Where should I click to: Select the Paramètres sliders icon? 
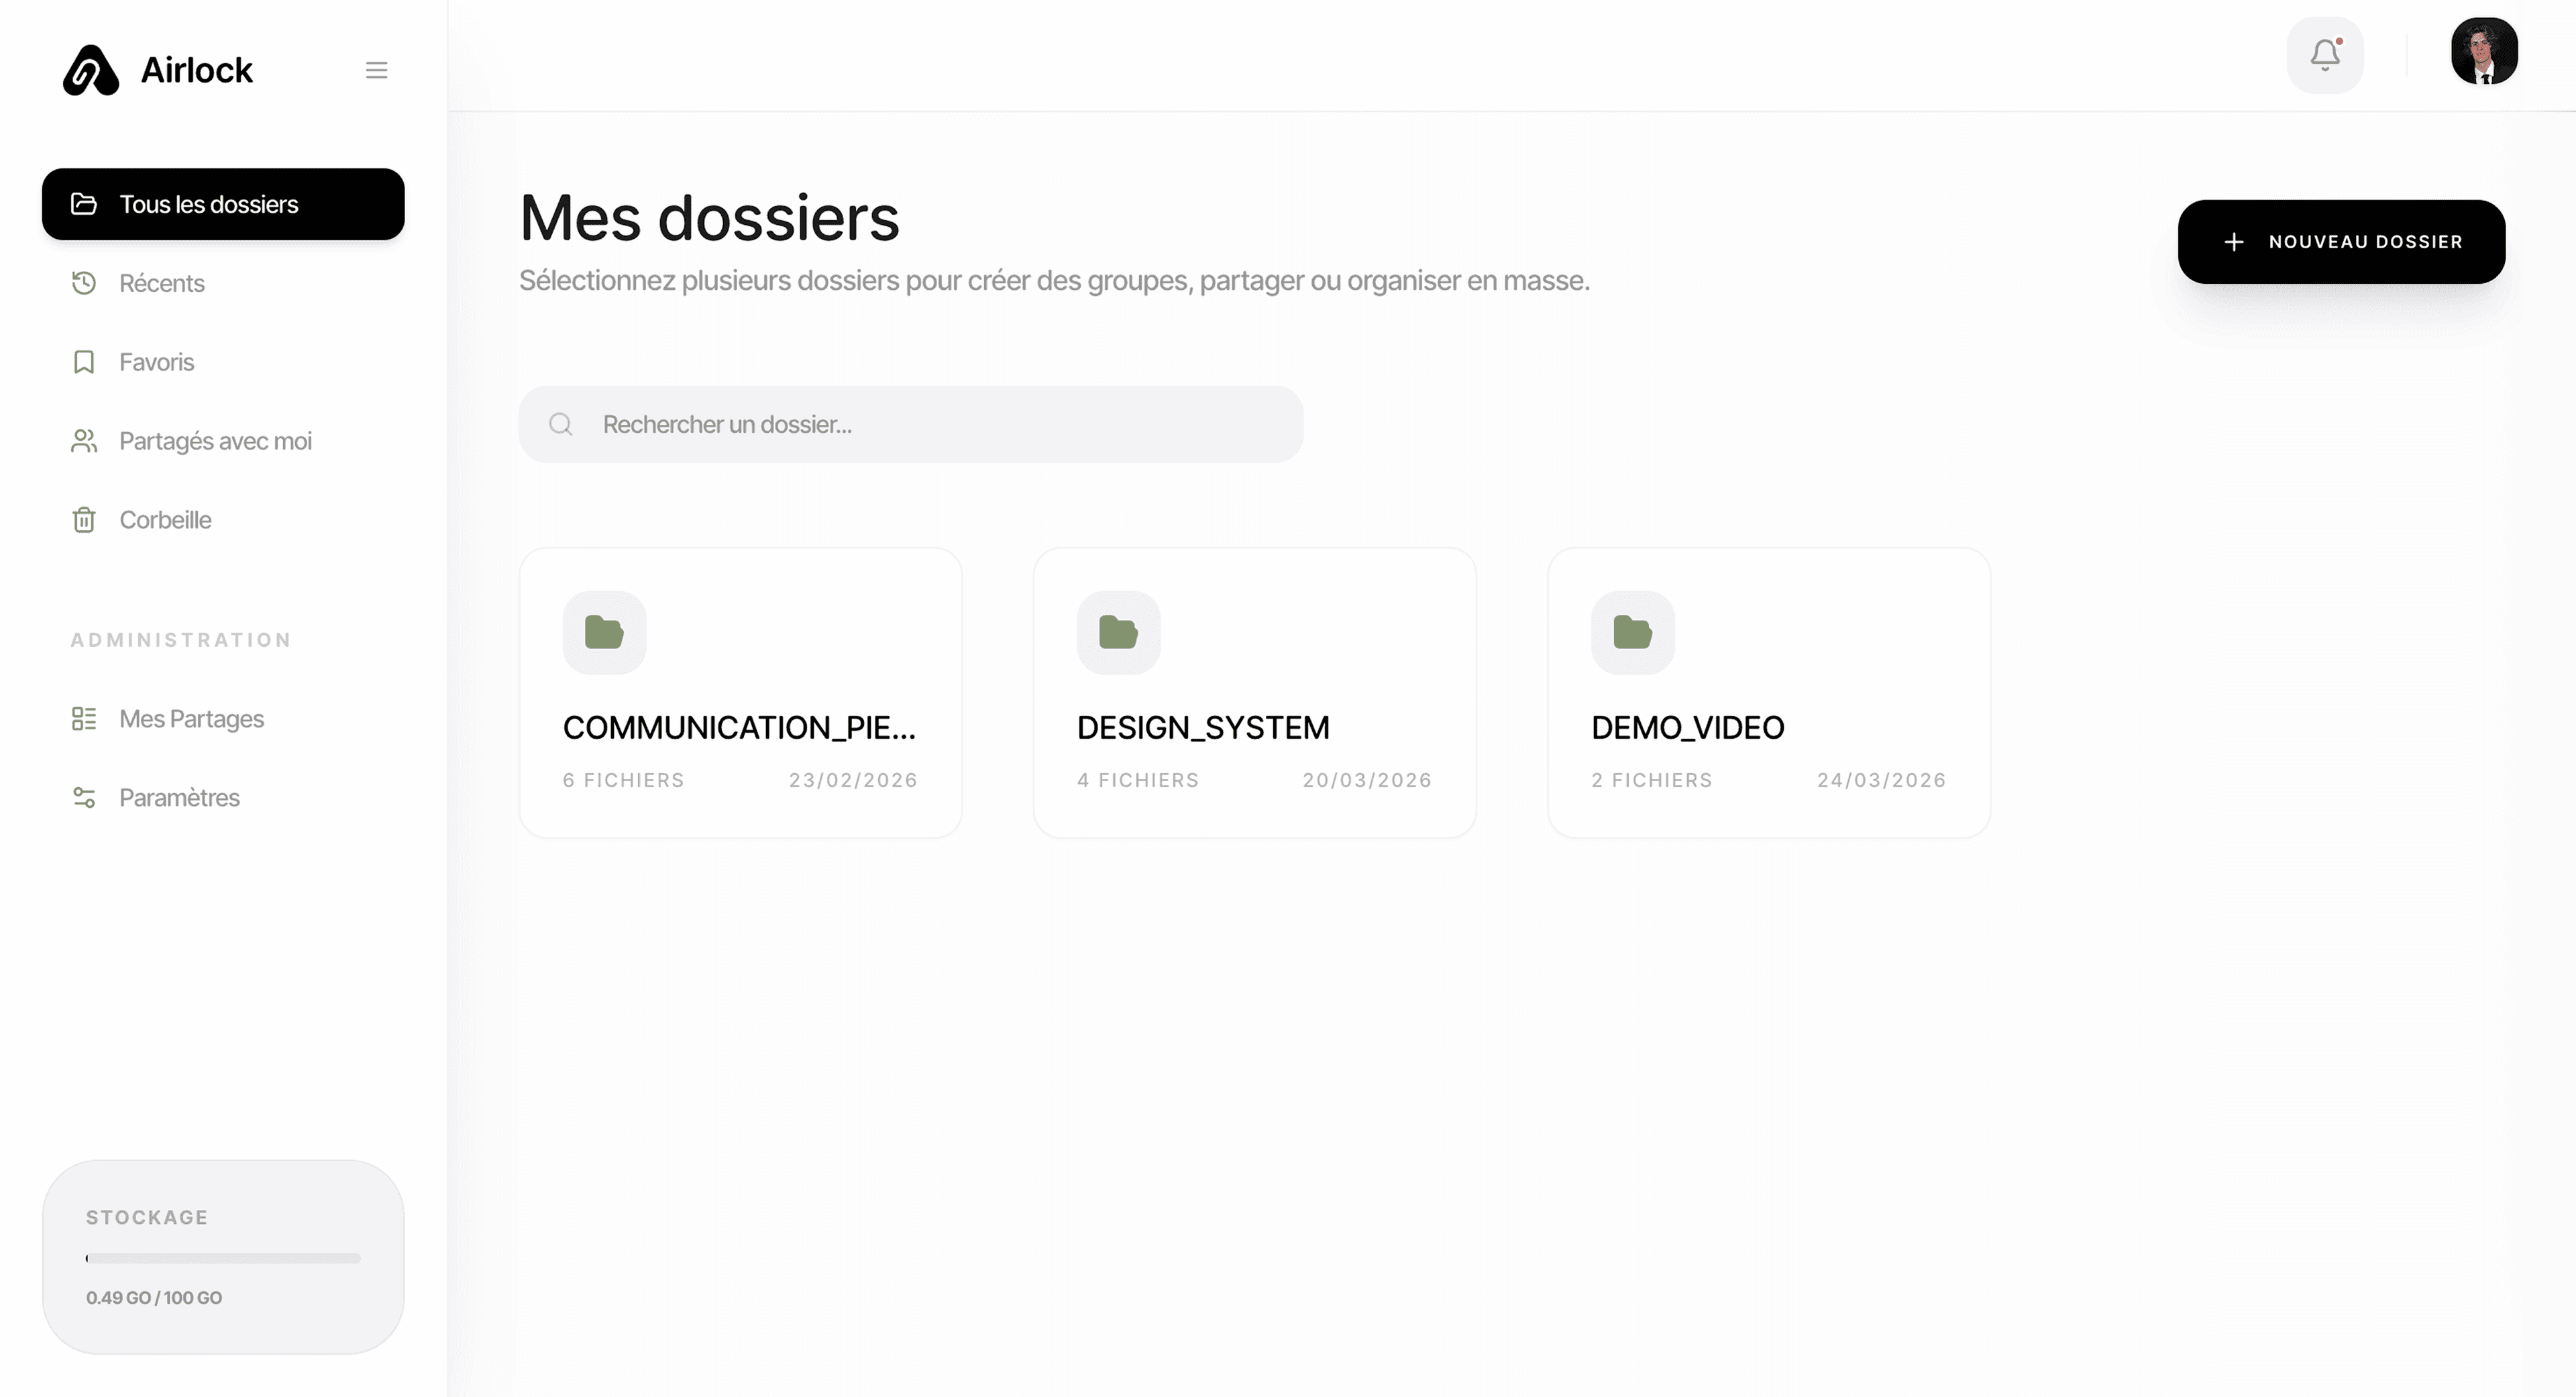click(84, 797)
